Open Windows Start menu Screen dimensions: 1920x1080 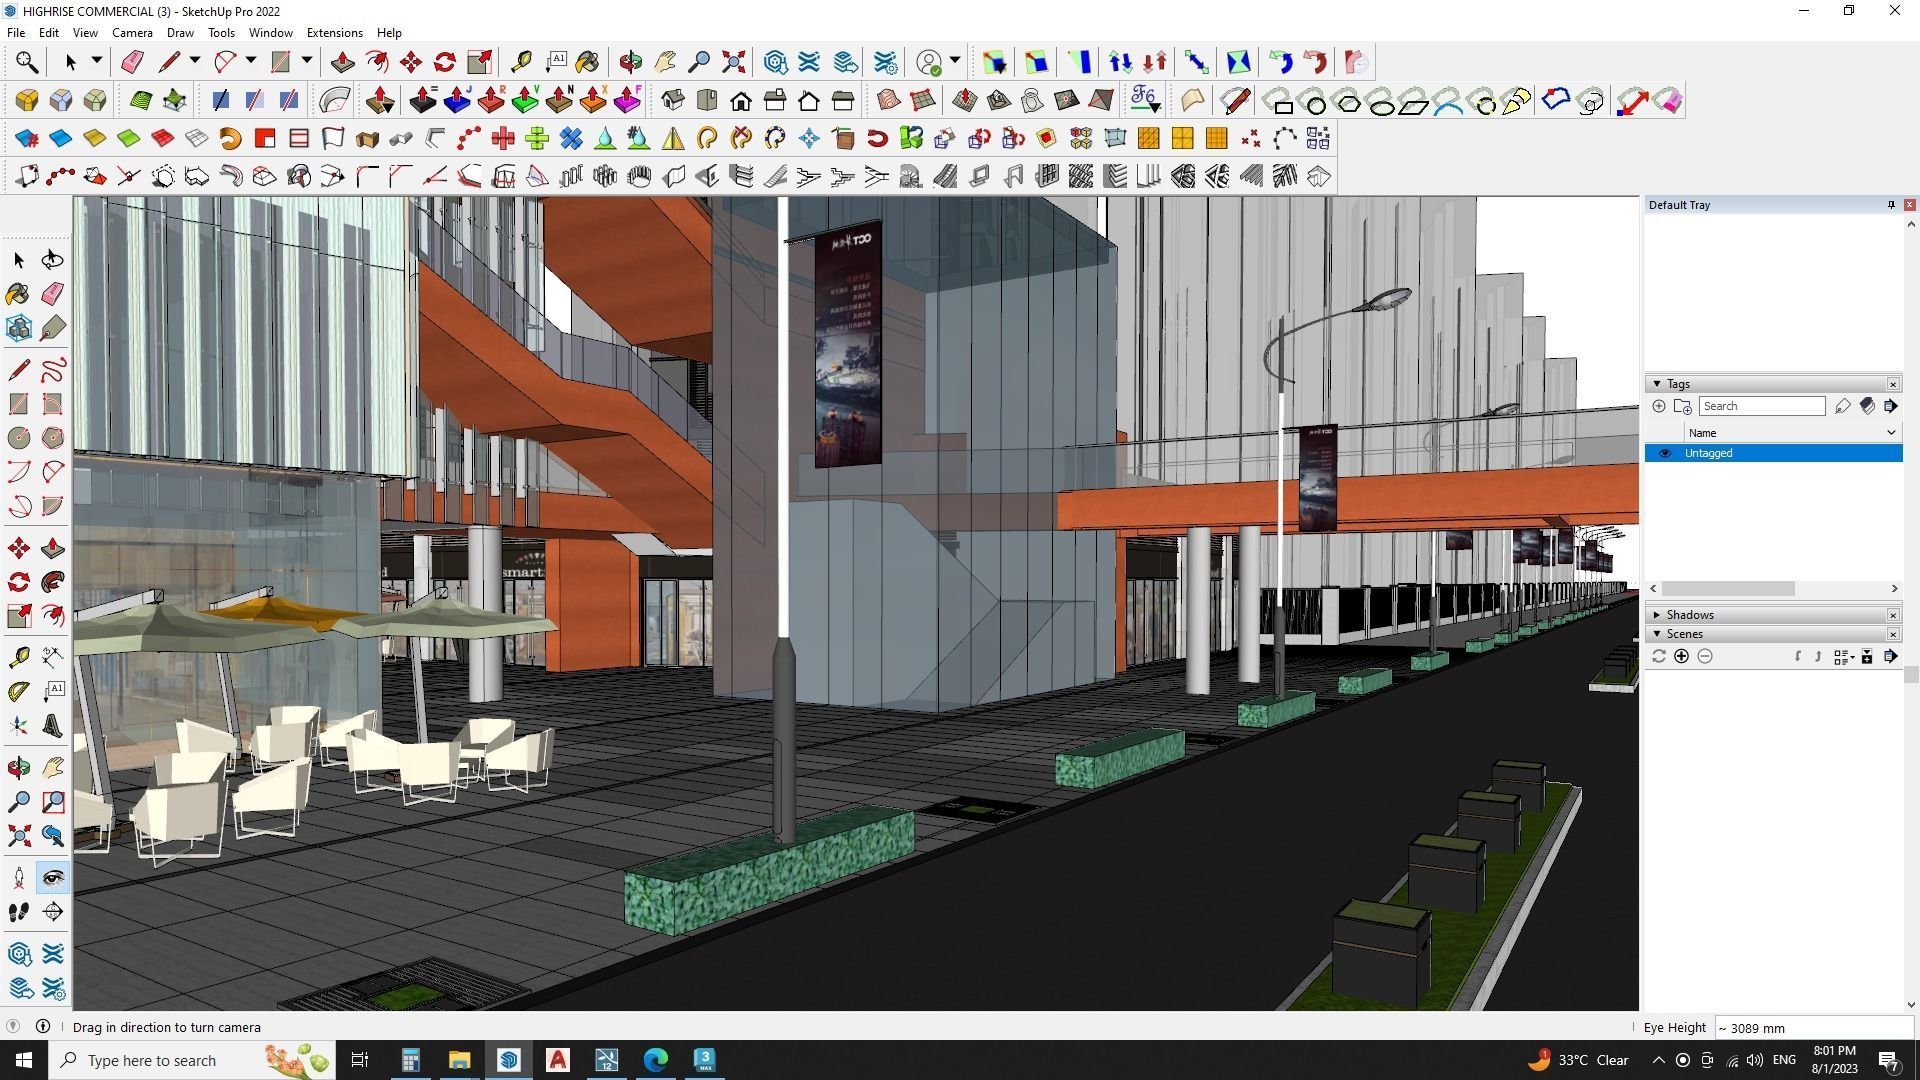click(x=24, y=1060)
